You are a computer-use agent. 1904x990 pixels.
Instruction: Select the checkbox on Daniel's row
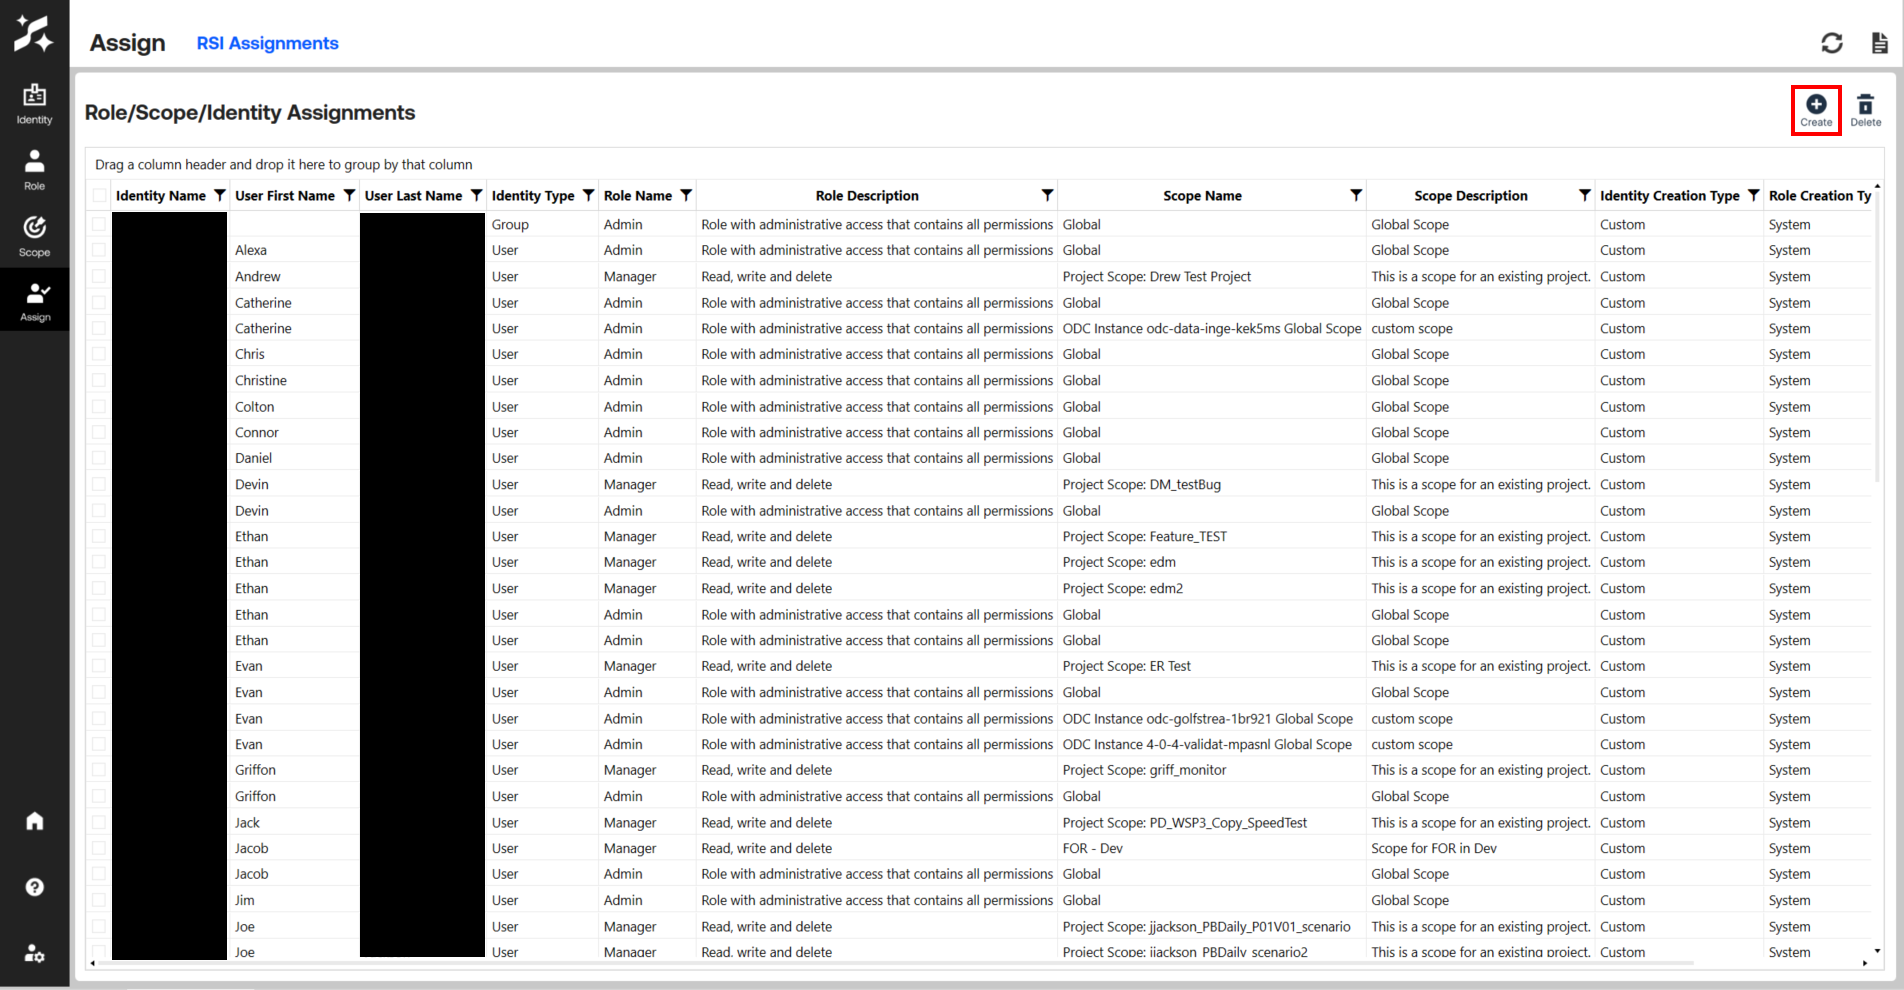pyautogui.click(x=99, y=458)
